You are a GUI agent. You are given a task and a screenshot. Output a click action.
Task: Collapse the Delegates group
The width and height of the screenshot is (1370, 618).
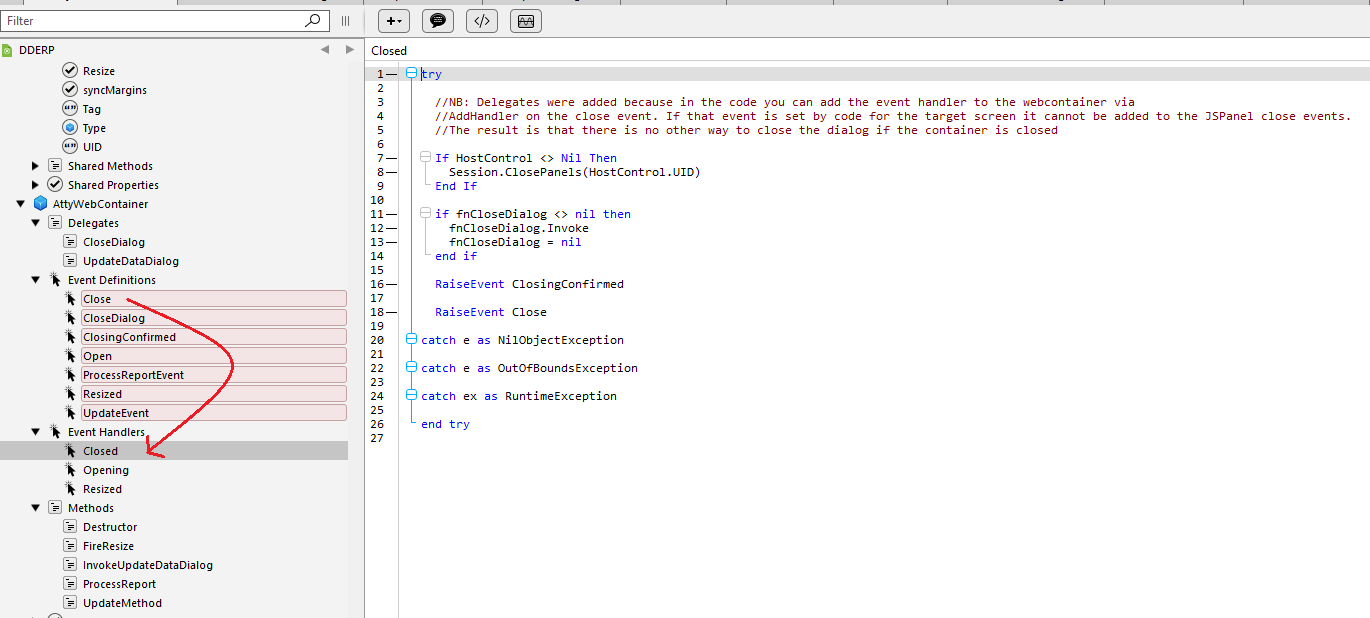pyautogui.click(x=36, y=223)
